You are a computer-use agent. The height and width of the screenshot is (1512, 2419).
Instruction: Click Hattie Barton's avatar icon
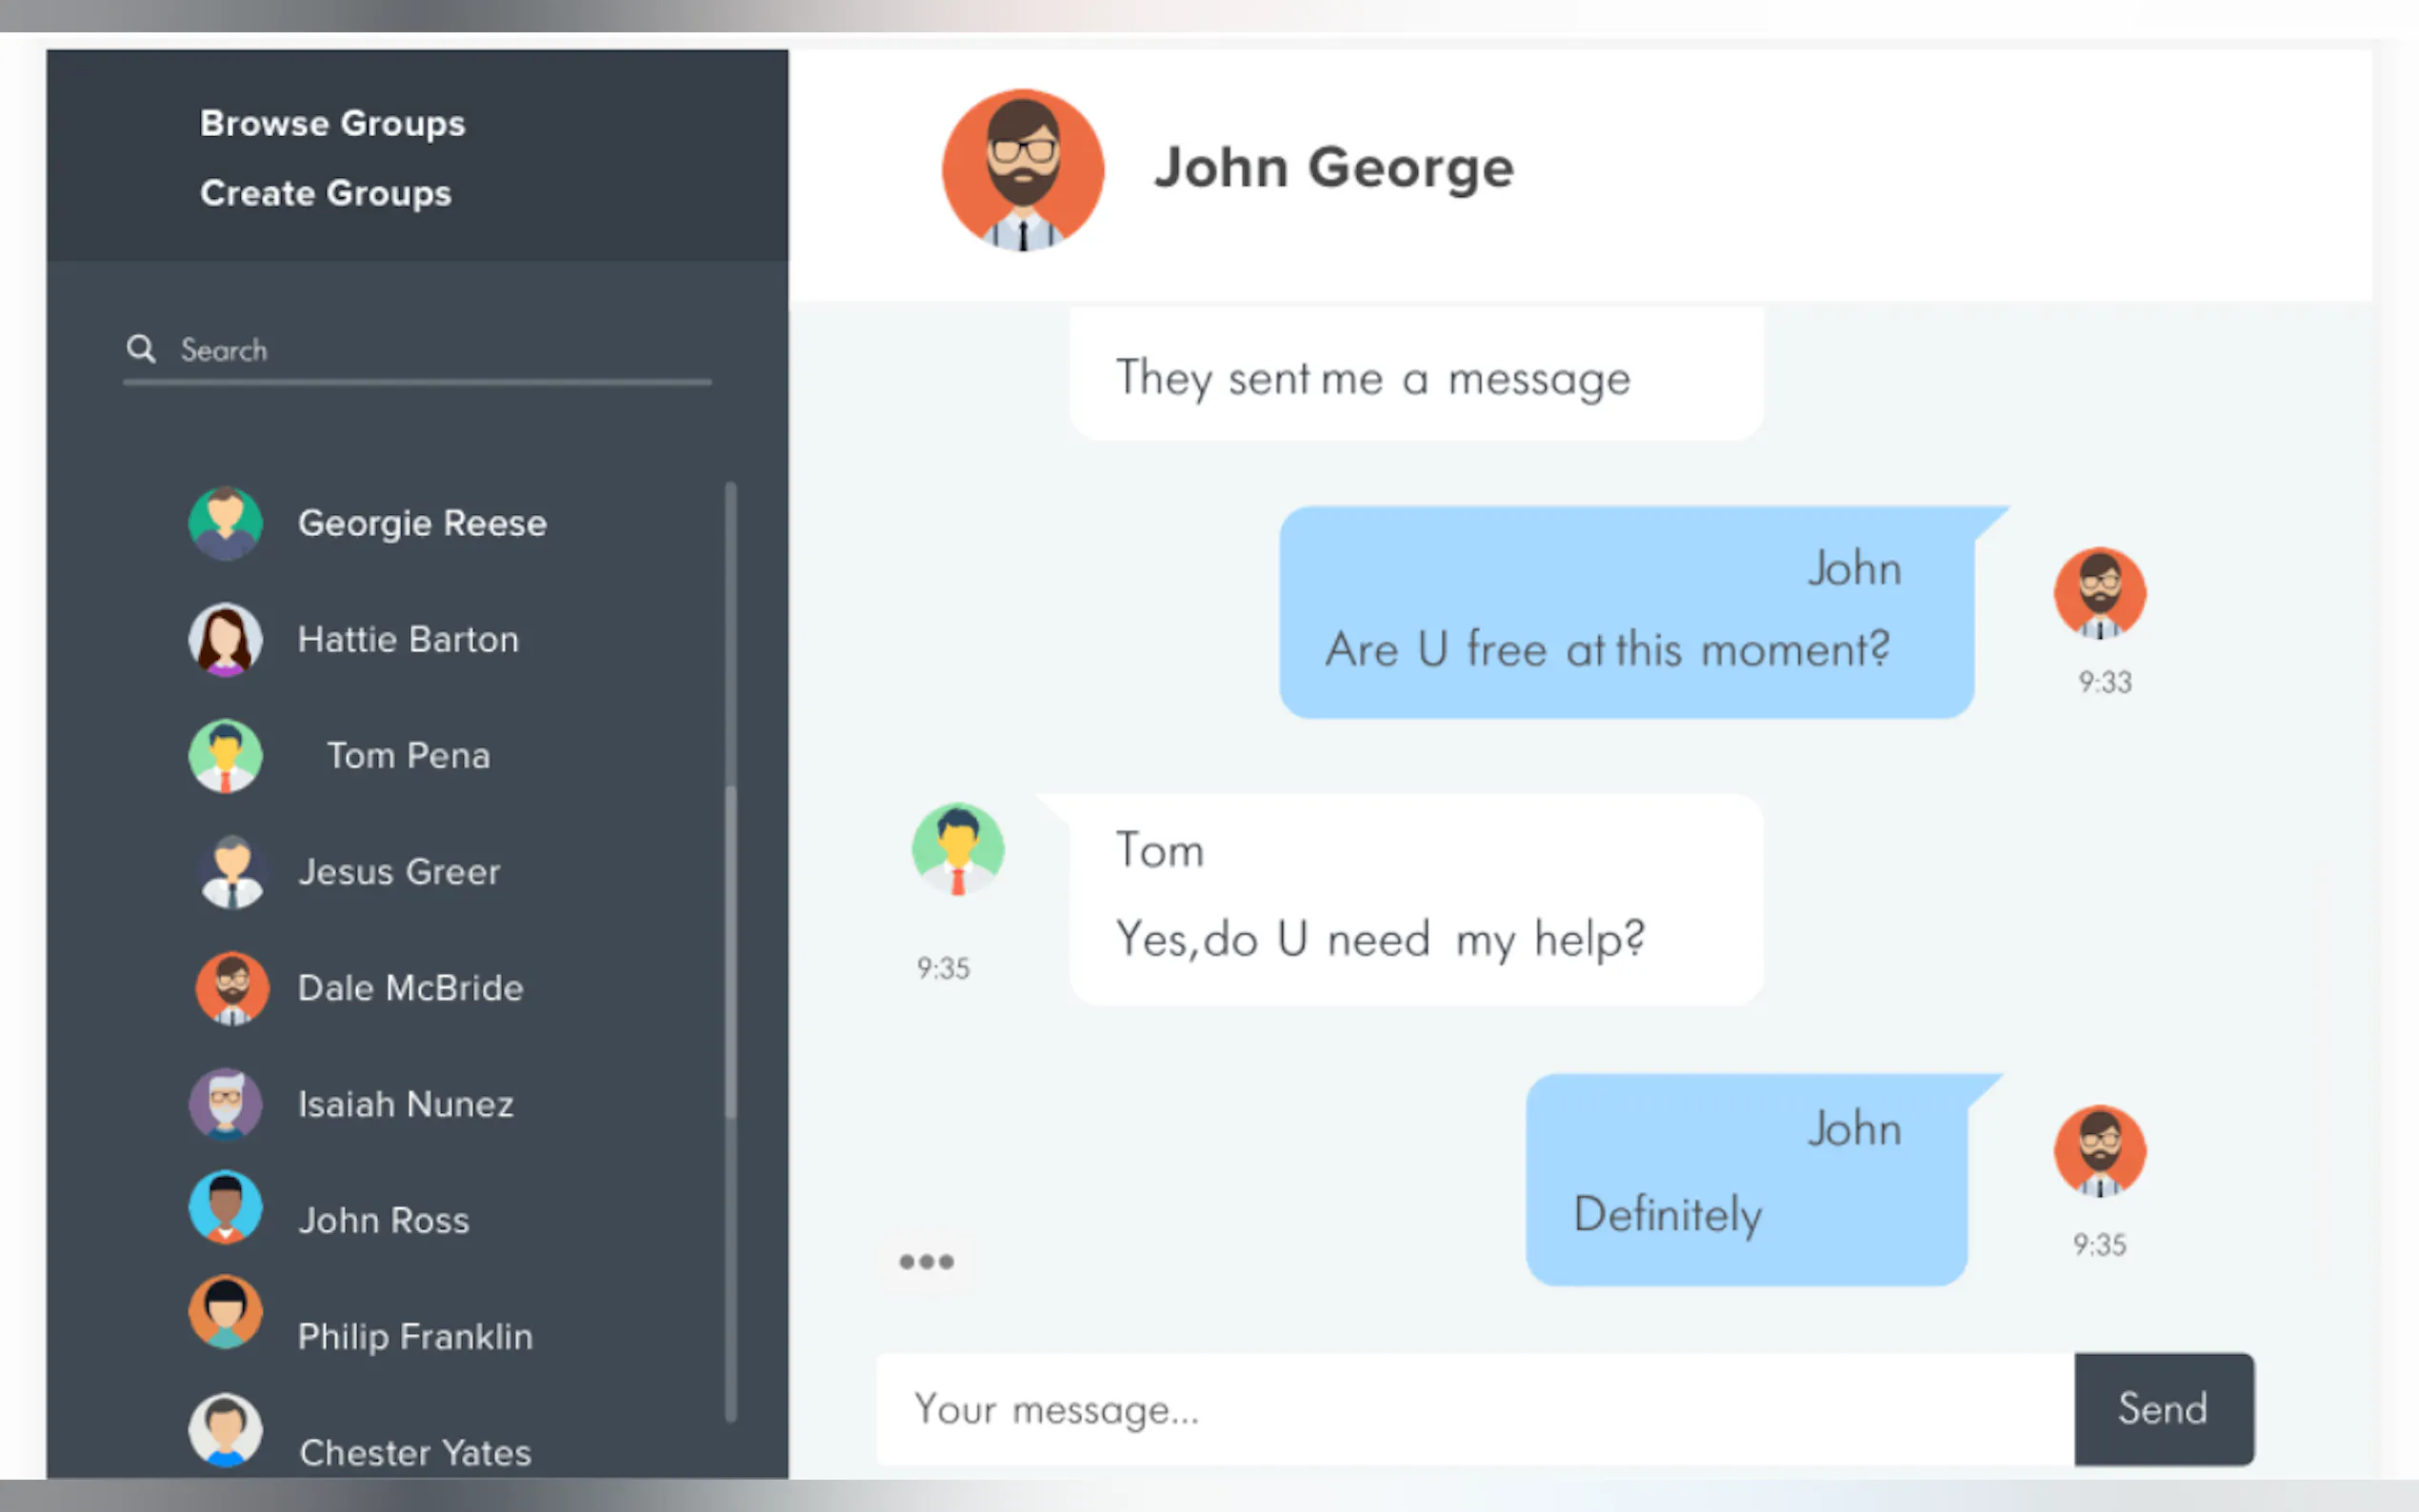click(226, 639)
